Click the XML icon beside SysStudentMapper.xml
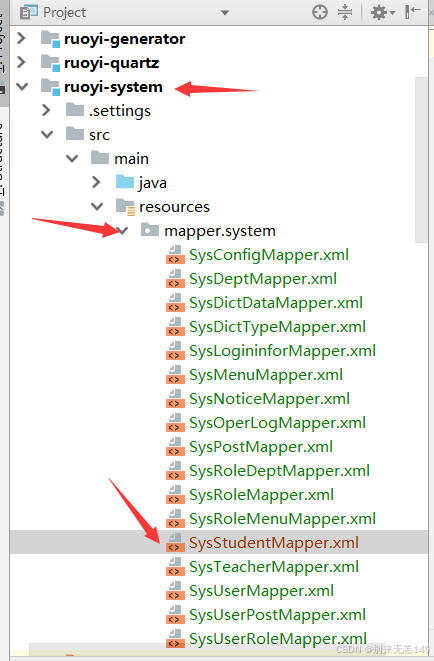This screenshot has height=661, width=434. point(175,543)
